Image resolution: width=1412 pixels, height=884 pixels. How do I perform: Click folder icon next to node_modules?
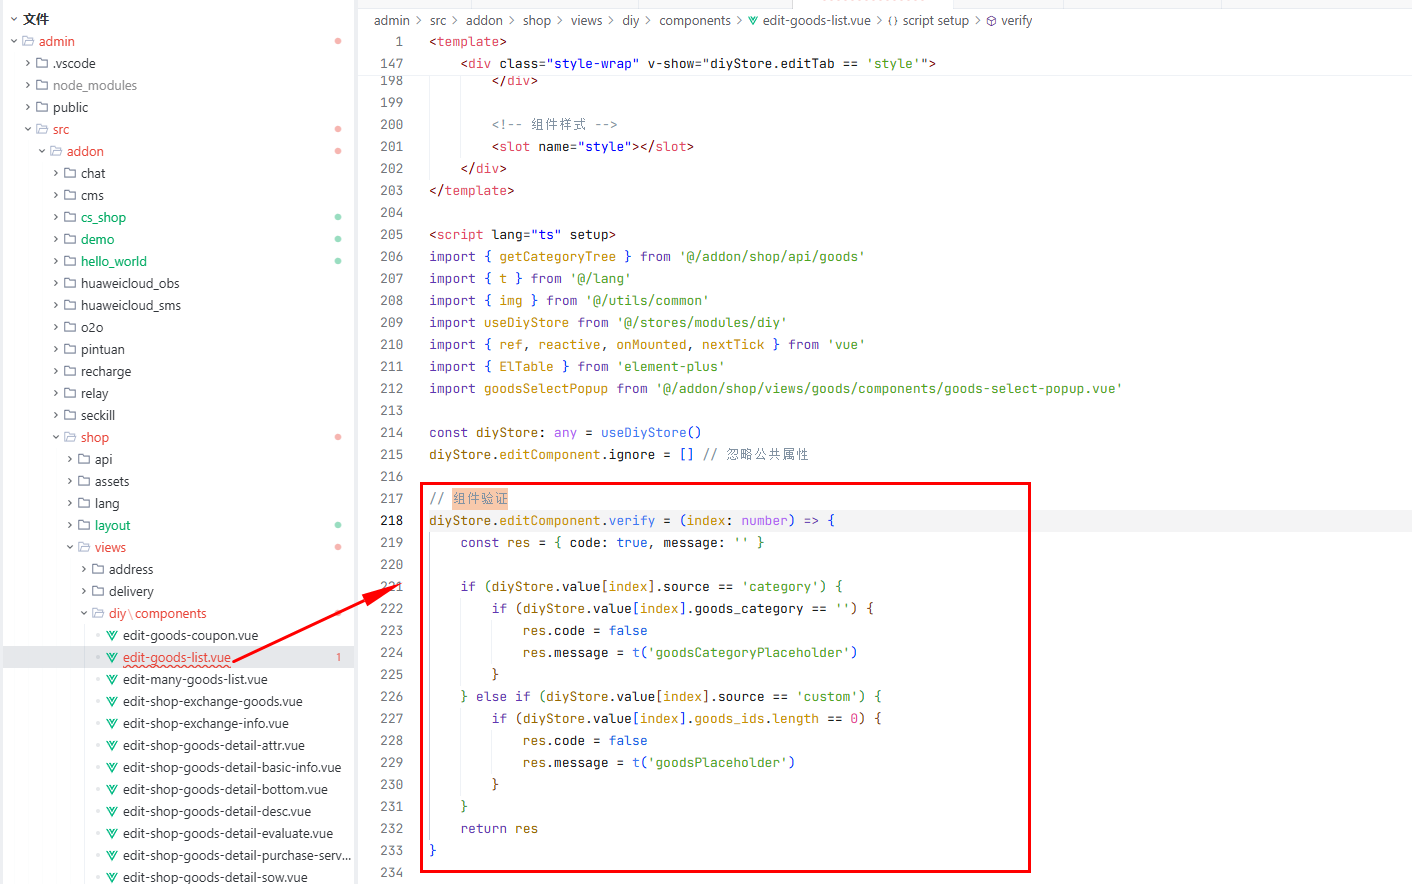coord(42,86)
